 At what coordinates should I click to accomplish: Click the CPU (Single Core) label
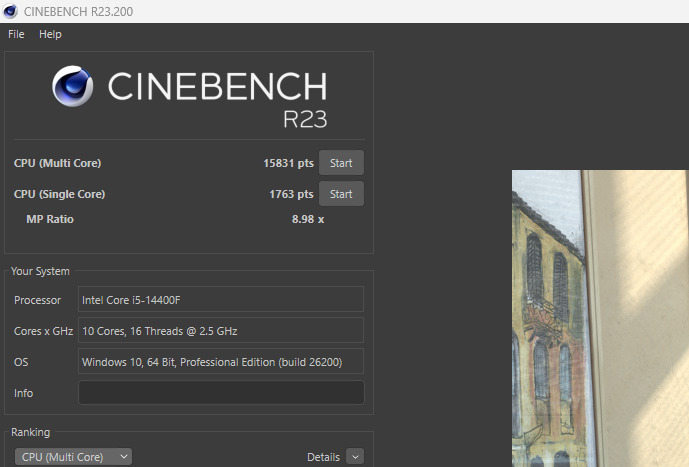tap(59, 194)
